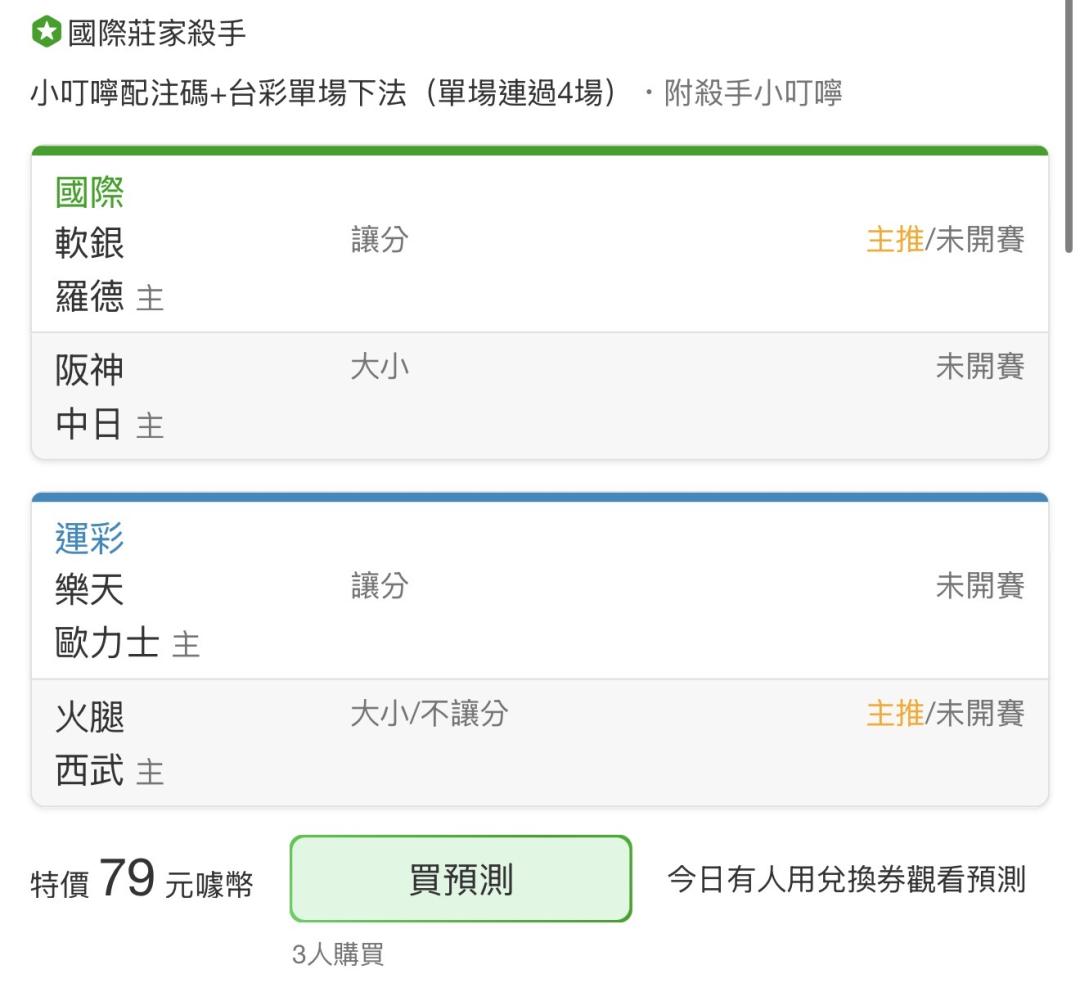Select the 附殺手小叮嚀 text
Image resolution: width=1080 pixels, height=983 pixels.
click(x=753, y=92)
